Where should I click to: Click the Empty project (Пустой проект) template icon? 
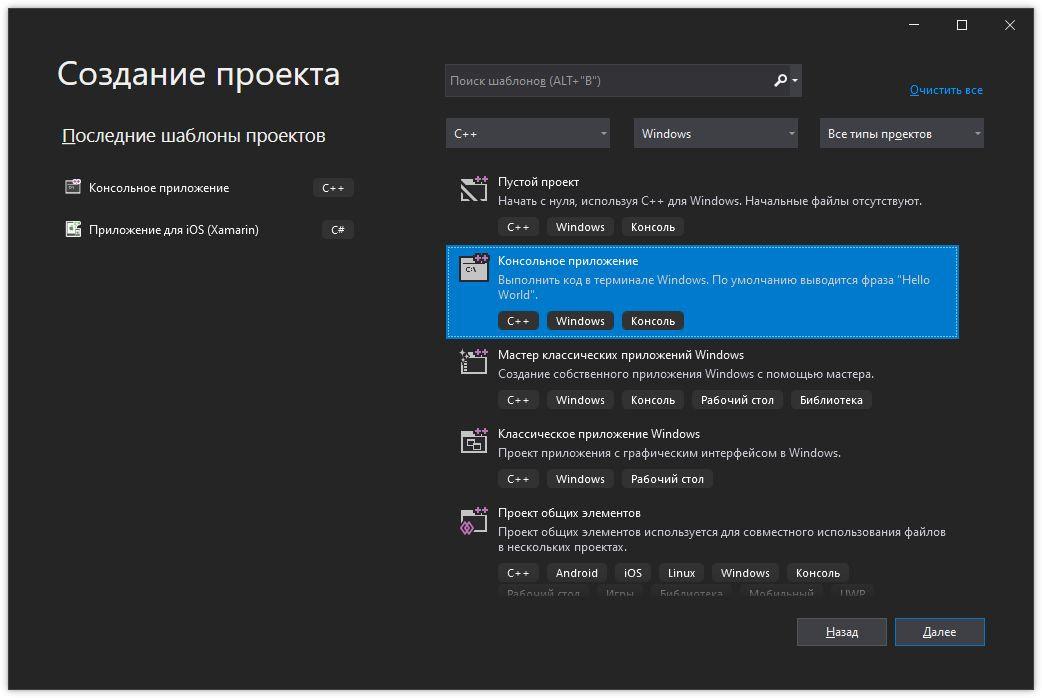[x=473, y=189]
